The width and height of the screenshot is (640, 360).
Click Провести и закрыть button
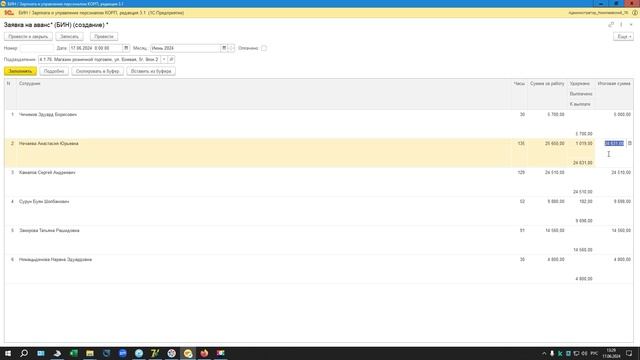[x=28, y=37]
